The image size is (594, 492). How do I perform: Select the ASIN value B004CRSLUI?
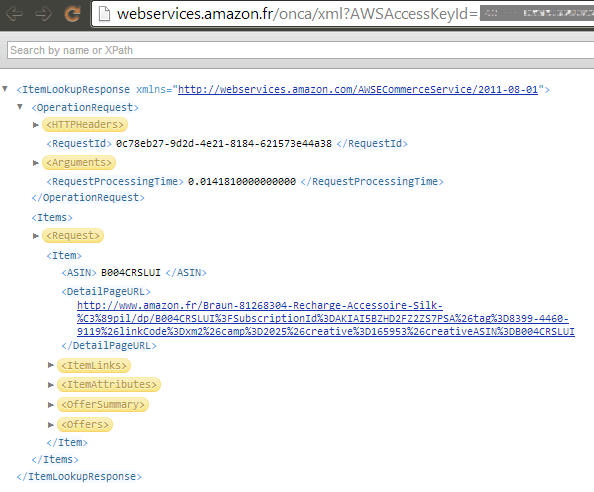pos(131,273)
